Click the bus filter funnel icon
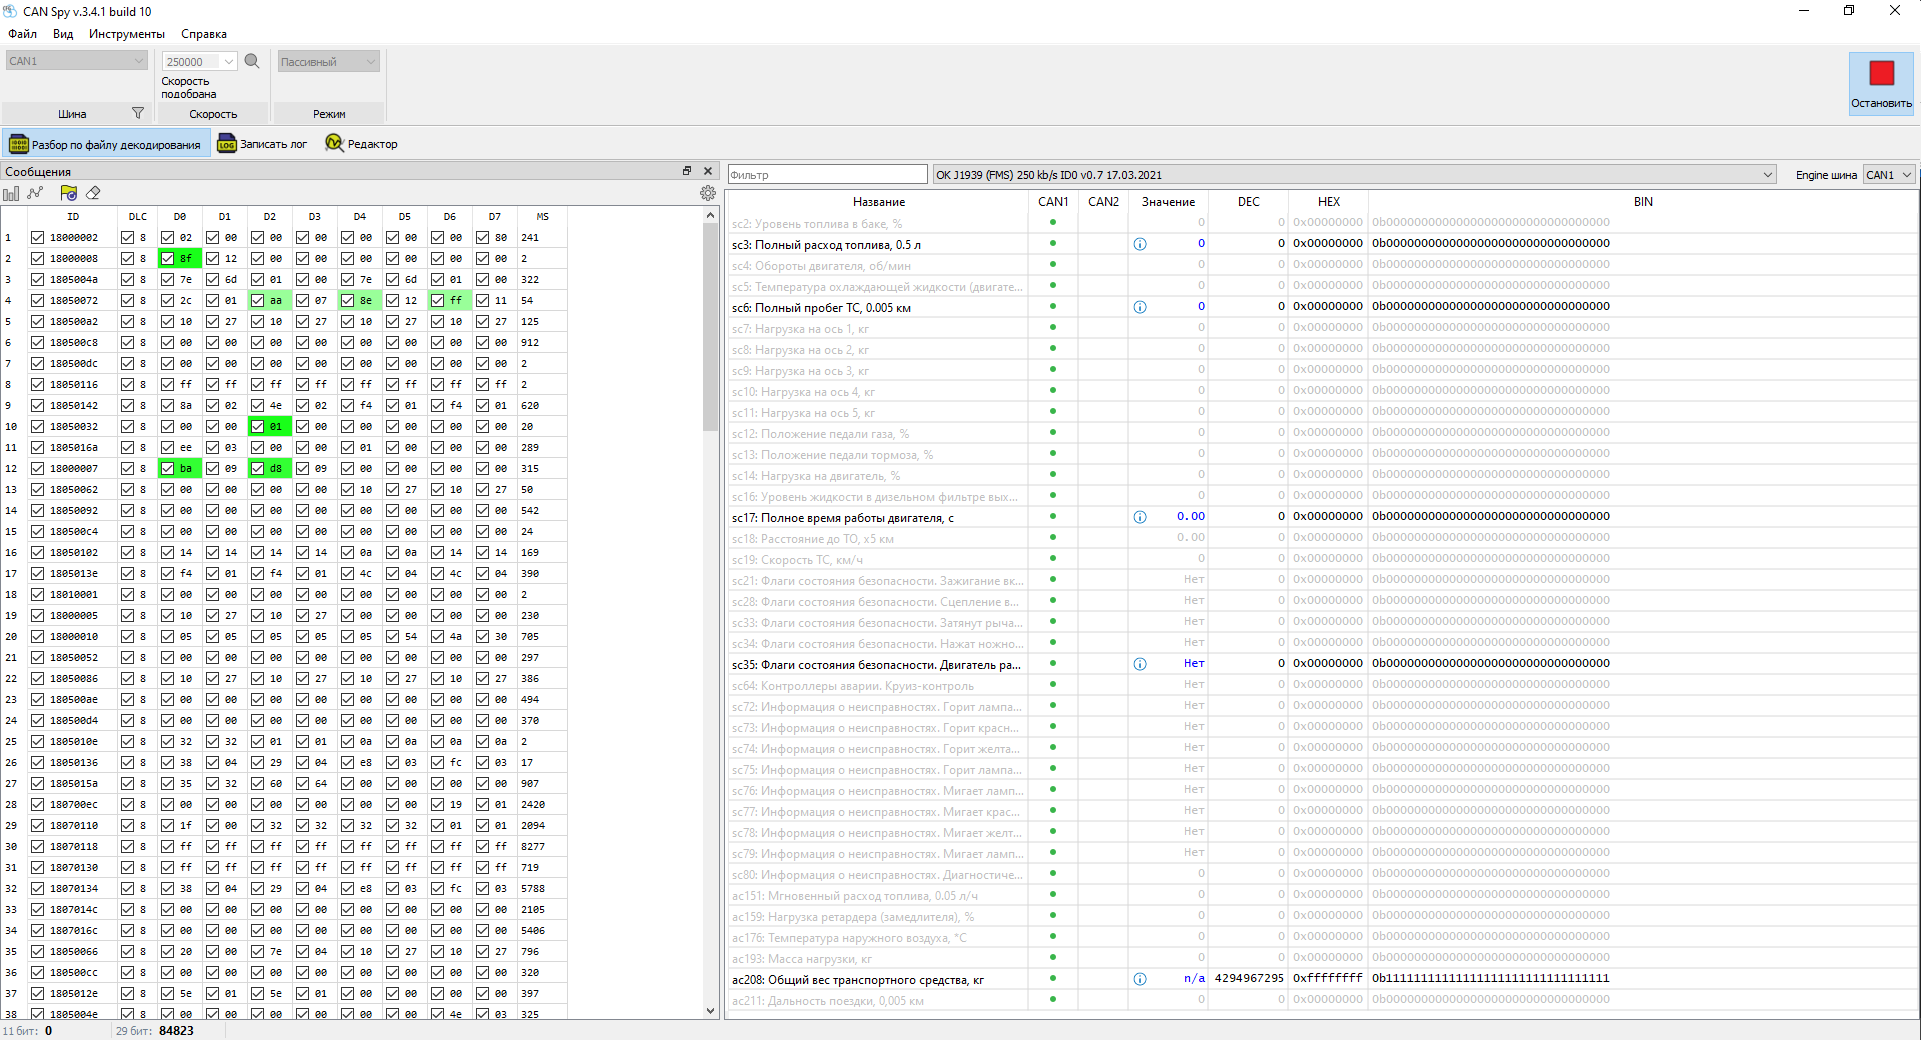Viewport: 1921px width, 1040px height. (138, 113)
